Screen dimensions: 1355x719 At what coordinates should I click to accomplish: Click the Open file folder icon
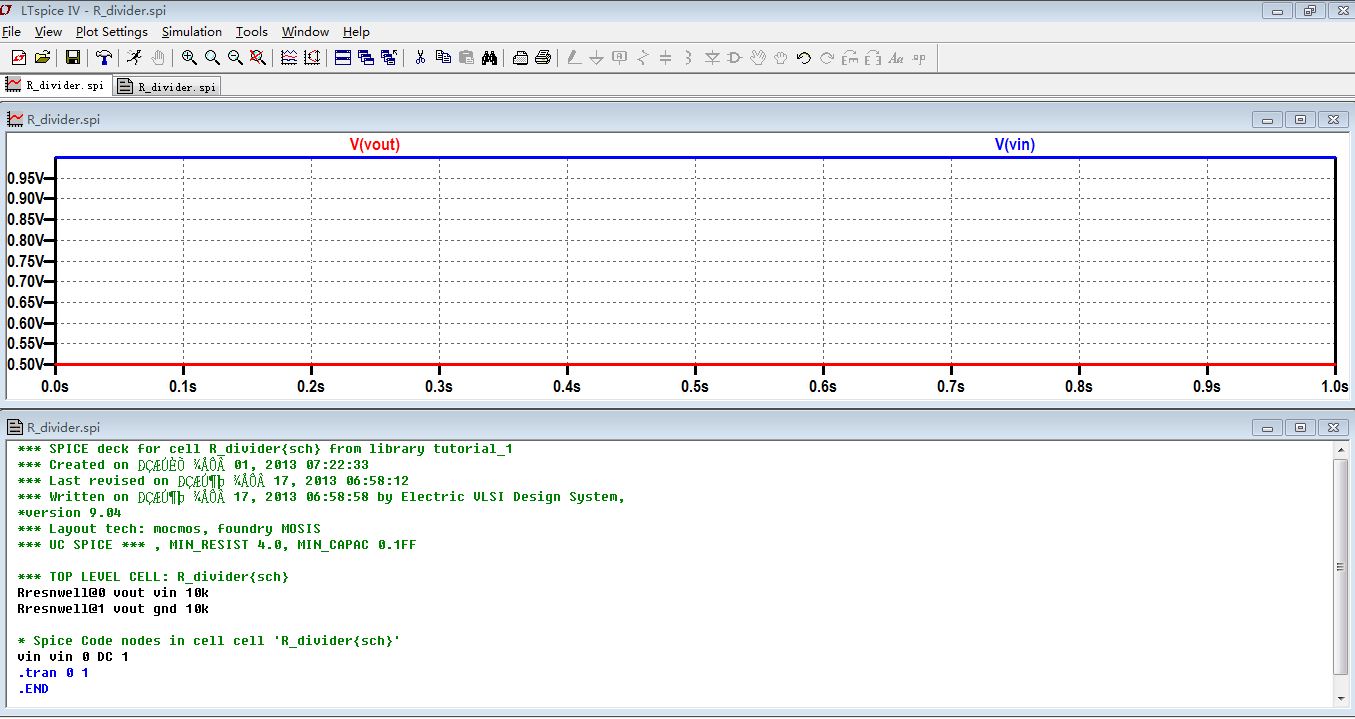(x=43, y=58)
